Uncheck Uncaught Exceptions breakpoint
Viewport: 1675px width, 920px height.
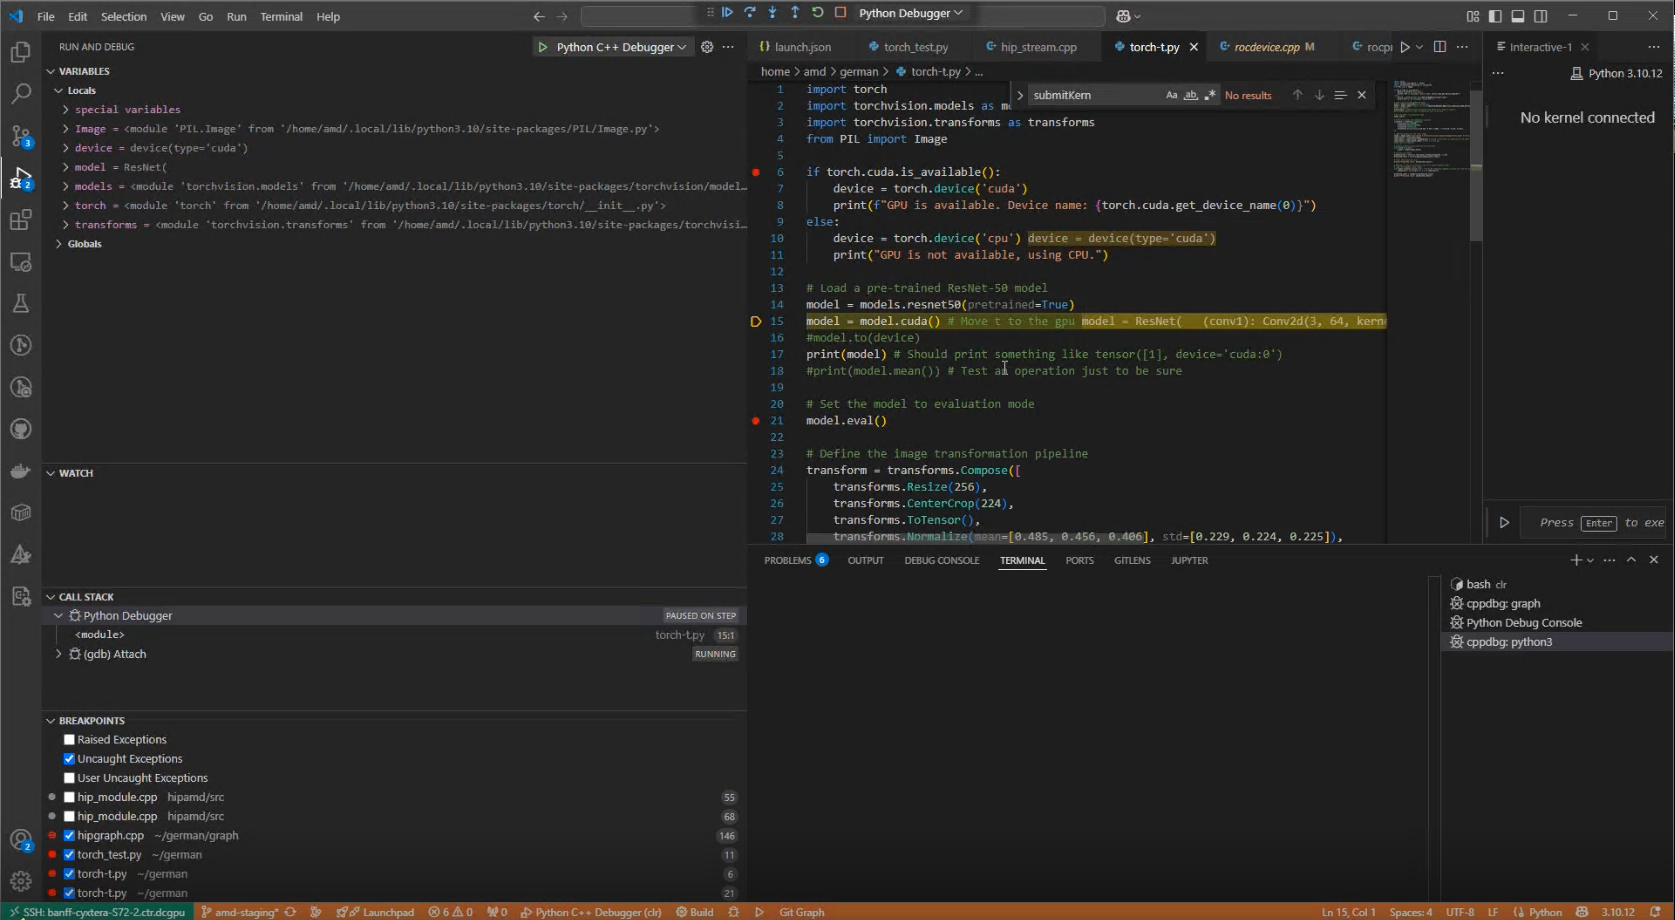[69, 759]
